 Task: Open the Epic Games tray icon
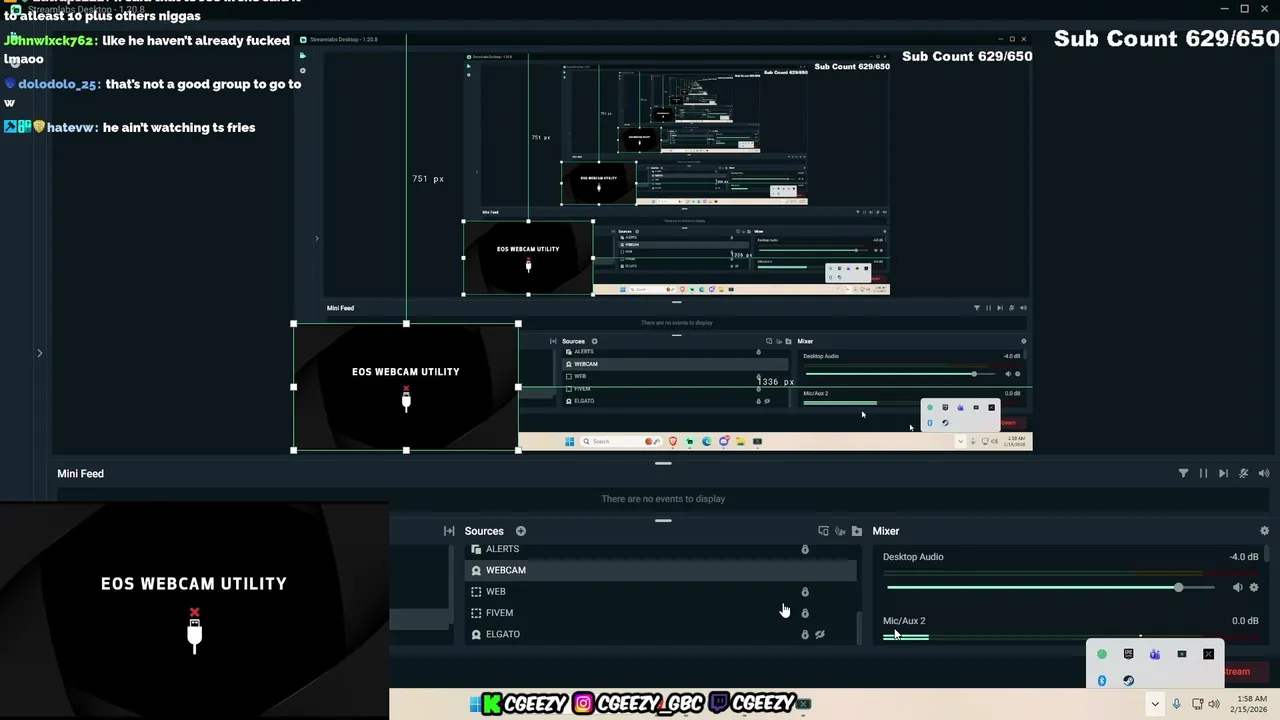pyautogui.click(x=1128, y=654)
